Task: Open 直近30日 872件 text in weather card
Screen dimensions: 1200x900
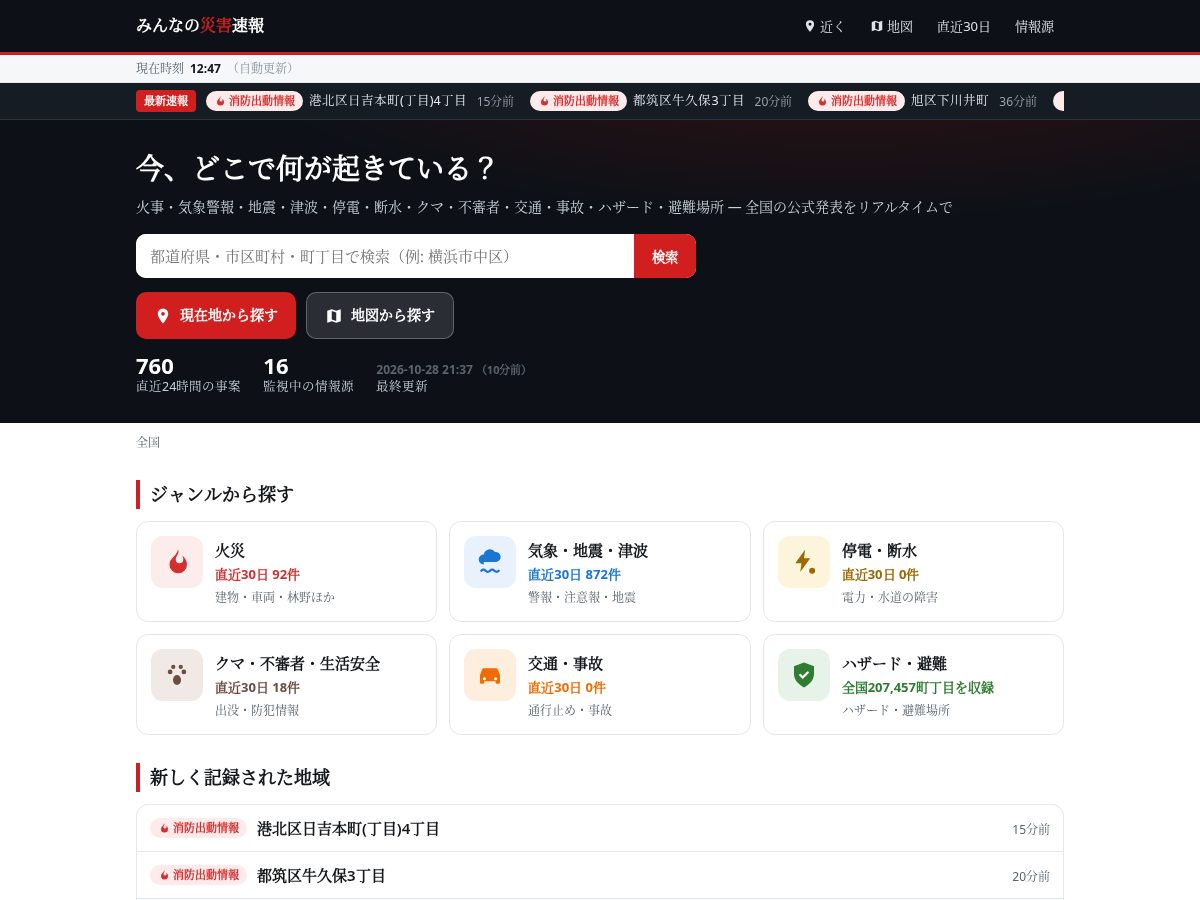Action: tap(574, 574)
